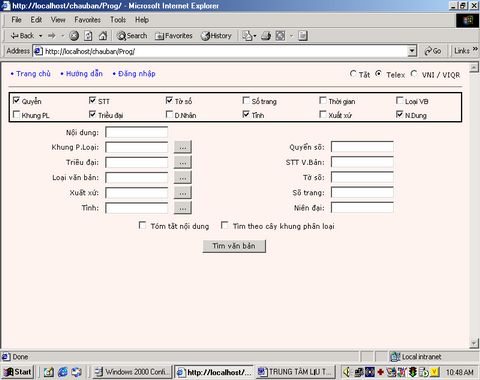
Task: Expand the Back button history arrow
Action: (x=40, y=36)
